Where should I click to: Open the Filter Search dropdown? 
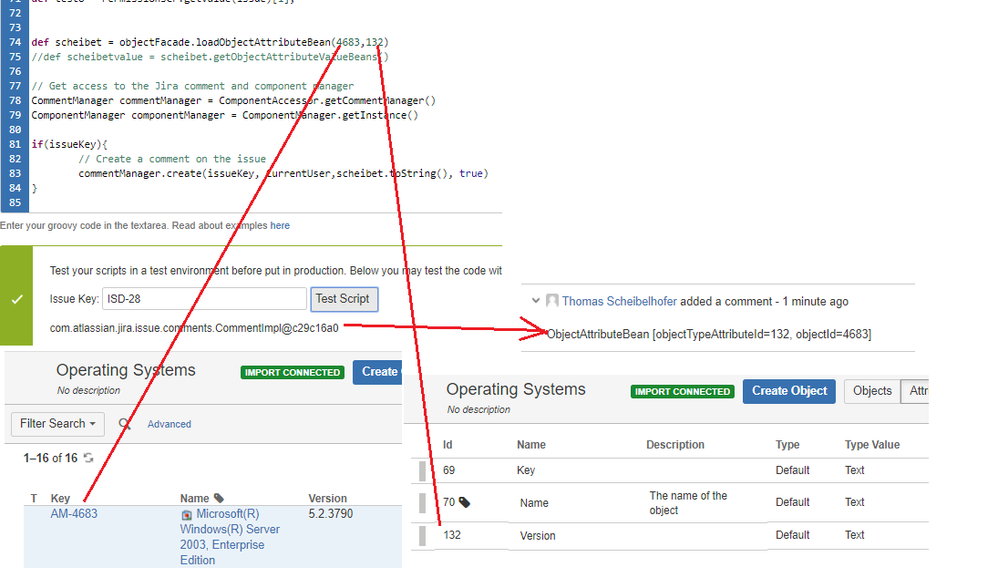pos(58,424)
